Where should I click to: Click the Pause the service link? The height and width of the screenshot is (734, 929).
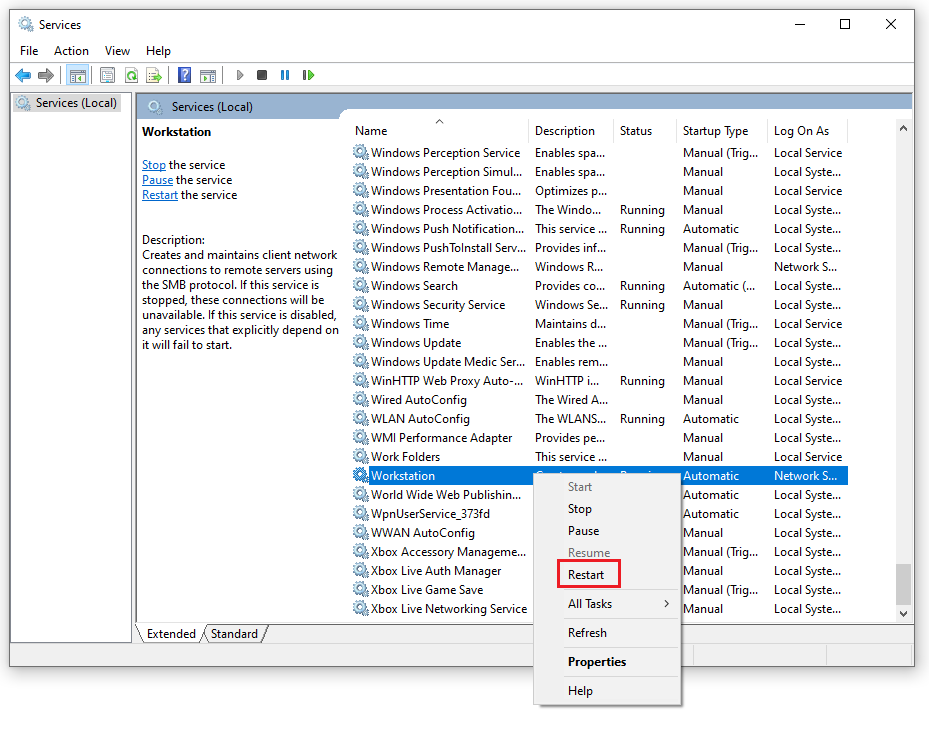(158, 180)
